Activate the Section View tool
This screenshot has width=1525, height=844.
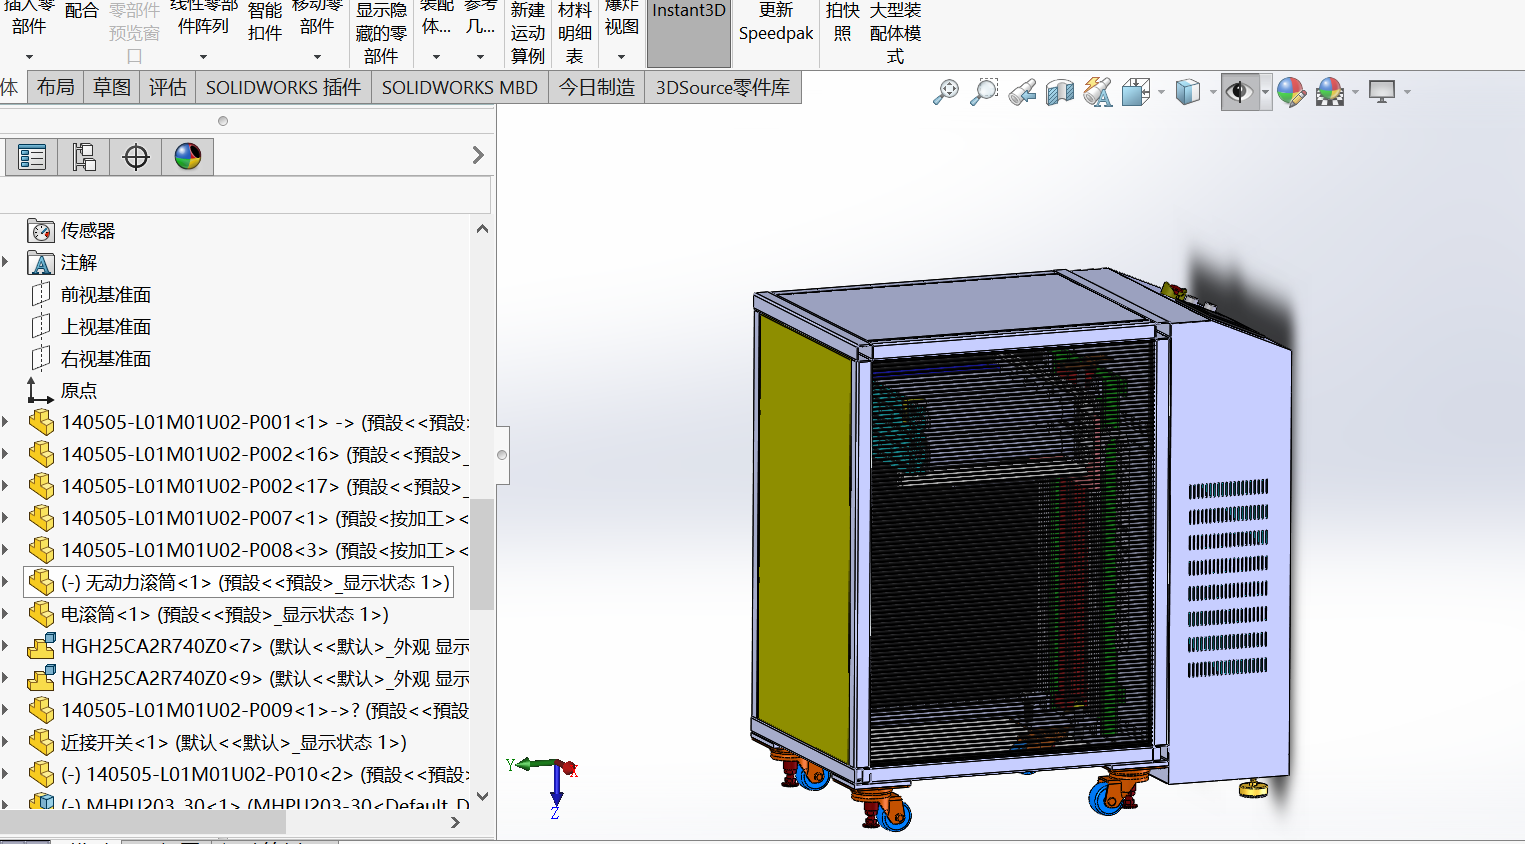pyautogui.click(x=1060, y=92)
